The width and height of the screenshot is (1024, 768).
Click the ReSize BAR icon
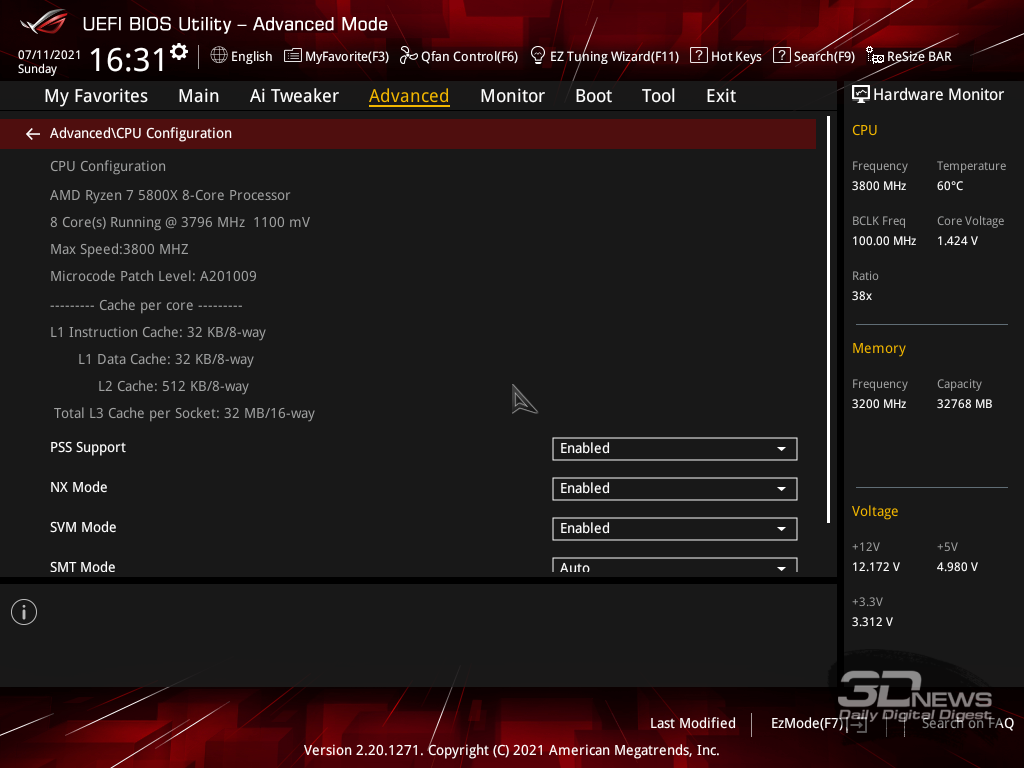click(874, 56)
